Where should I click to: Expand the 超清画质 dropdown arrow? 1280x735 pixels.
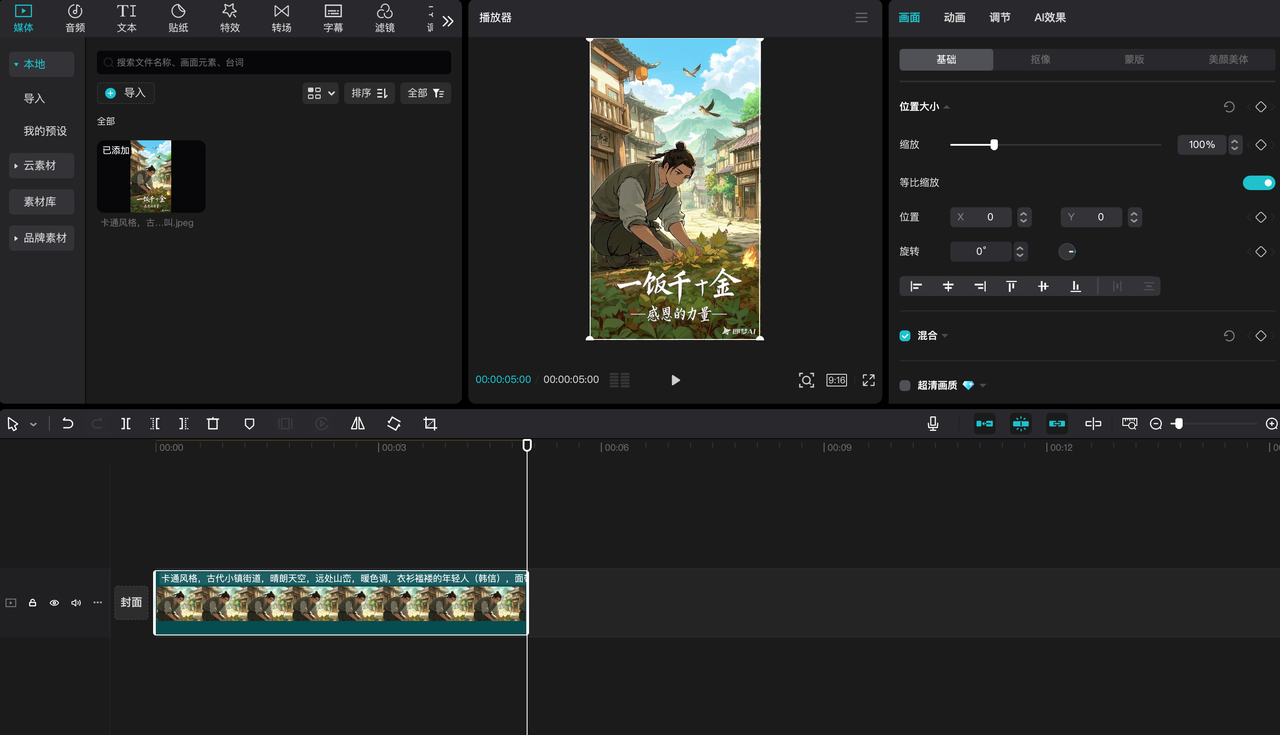pyautogui.click(x=983, y=386)
